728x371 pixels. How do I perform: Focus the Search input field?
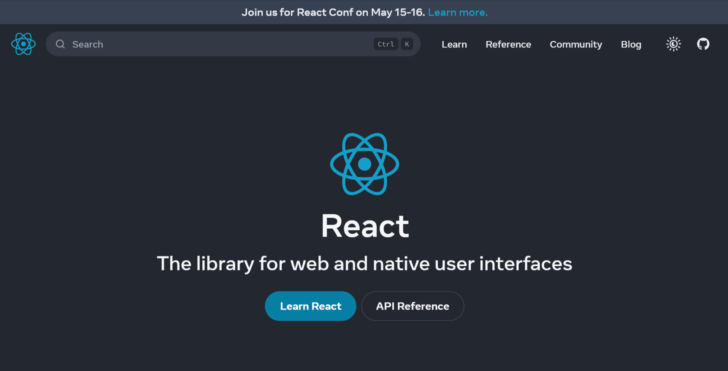click(233, 44)
